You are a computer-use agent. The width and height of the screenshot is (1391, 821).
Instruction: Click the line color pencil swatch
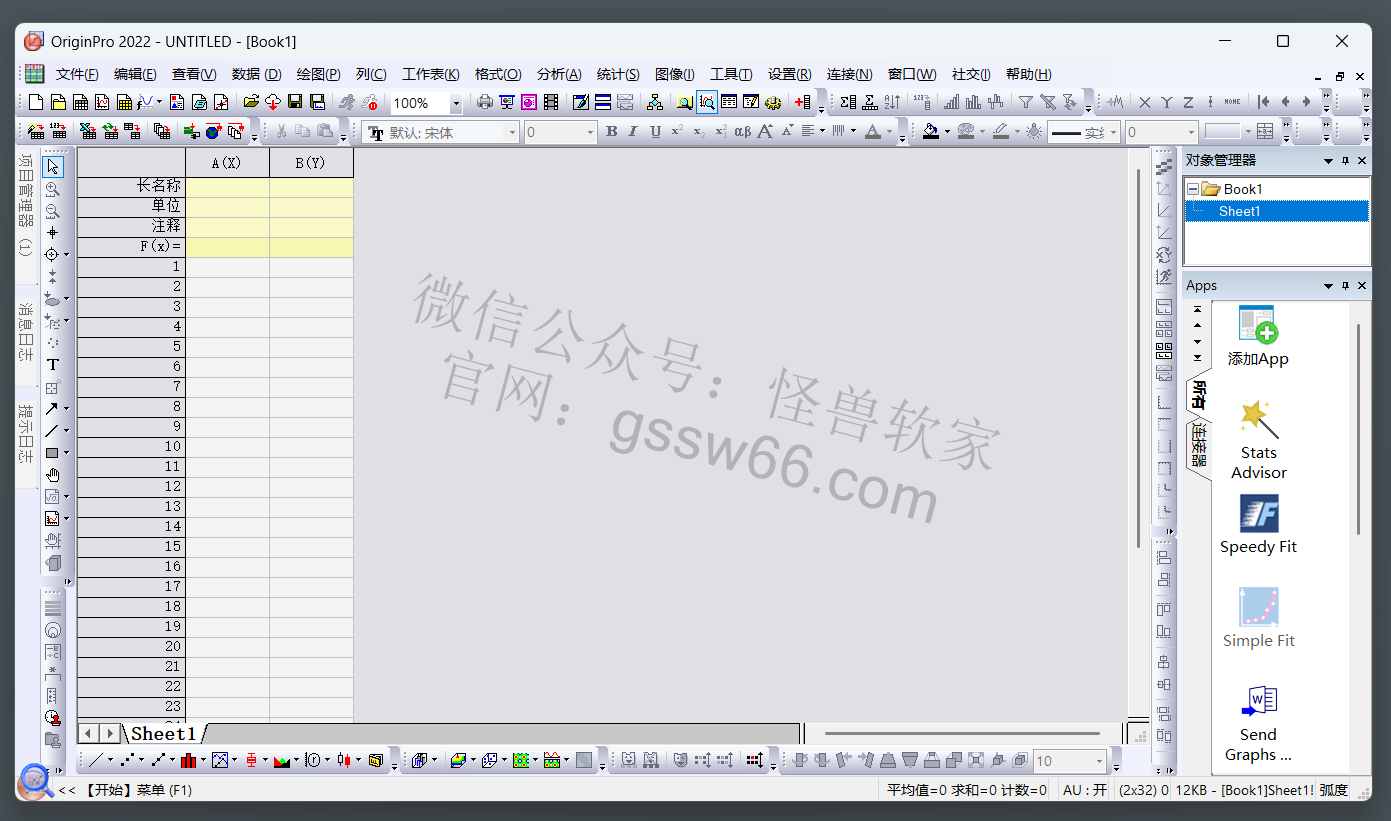tap(1000, 132)
